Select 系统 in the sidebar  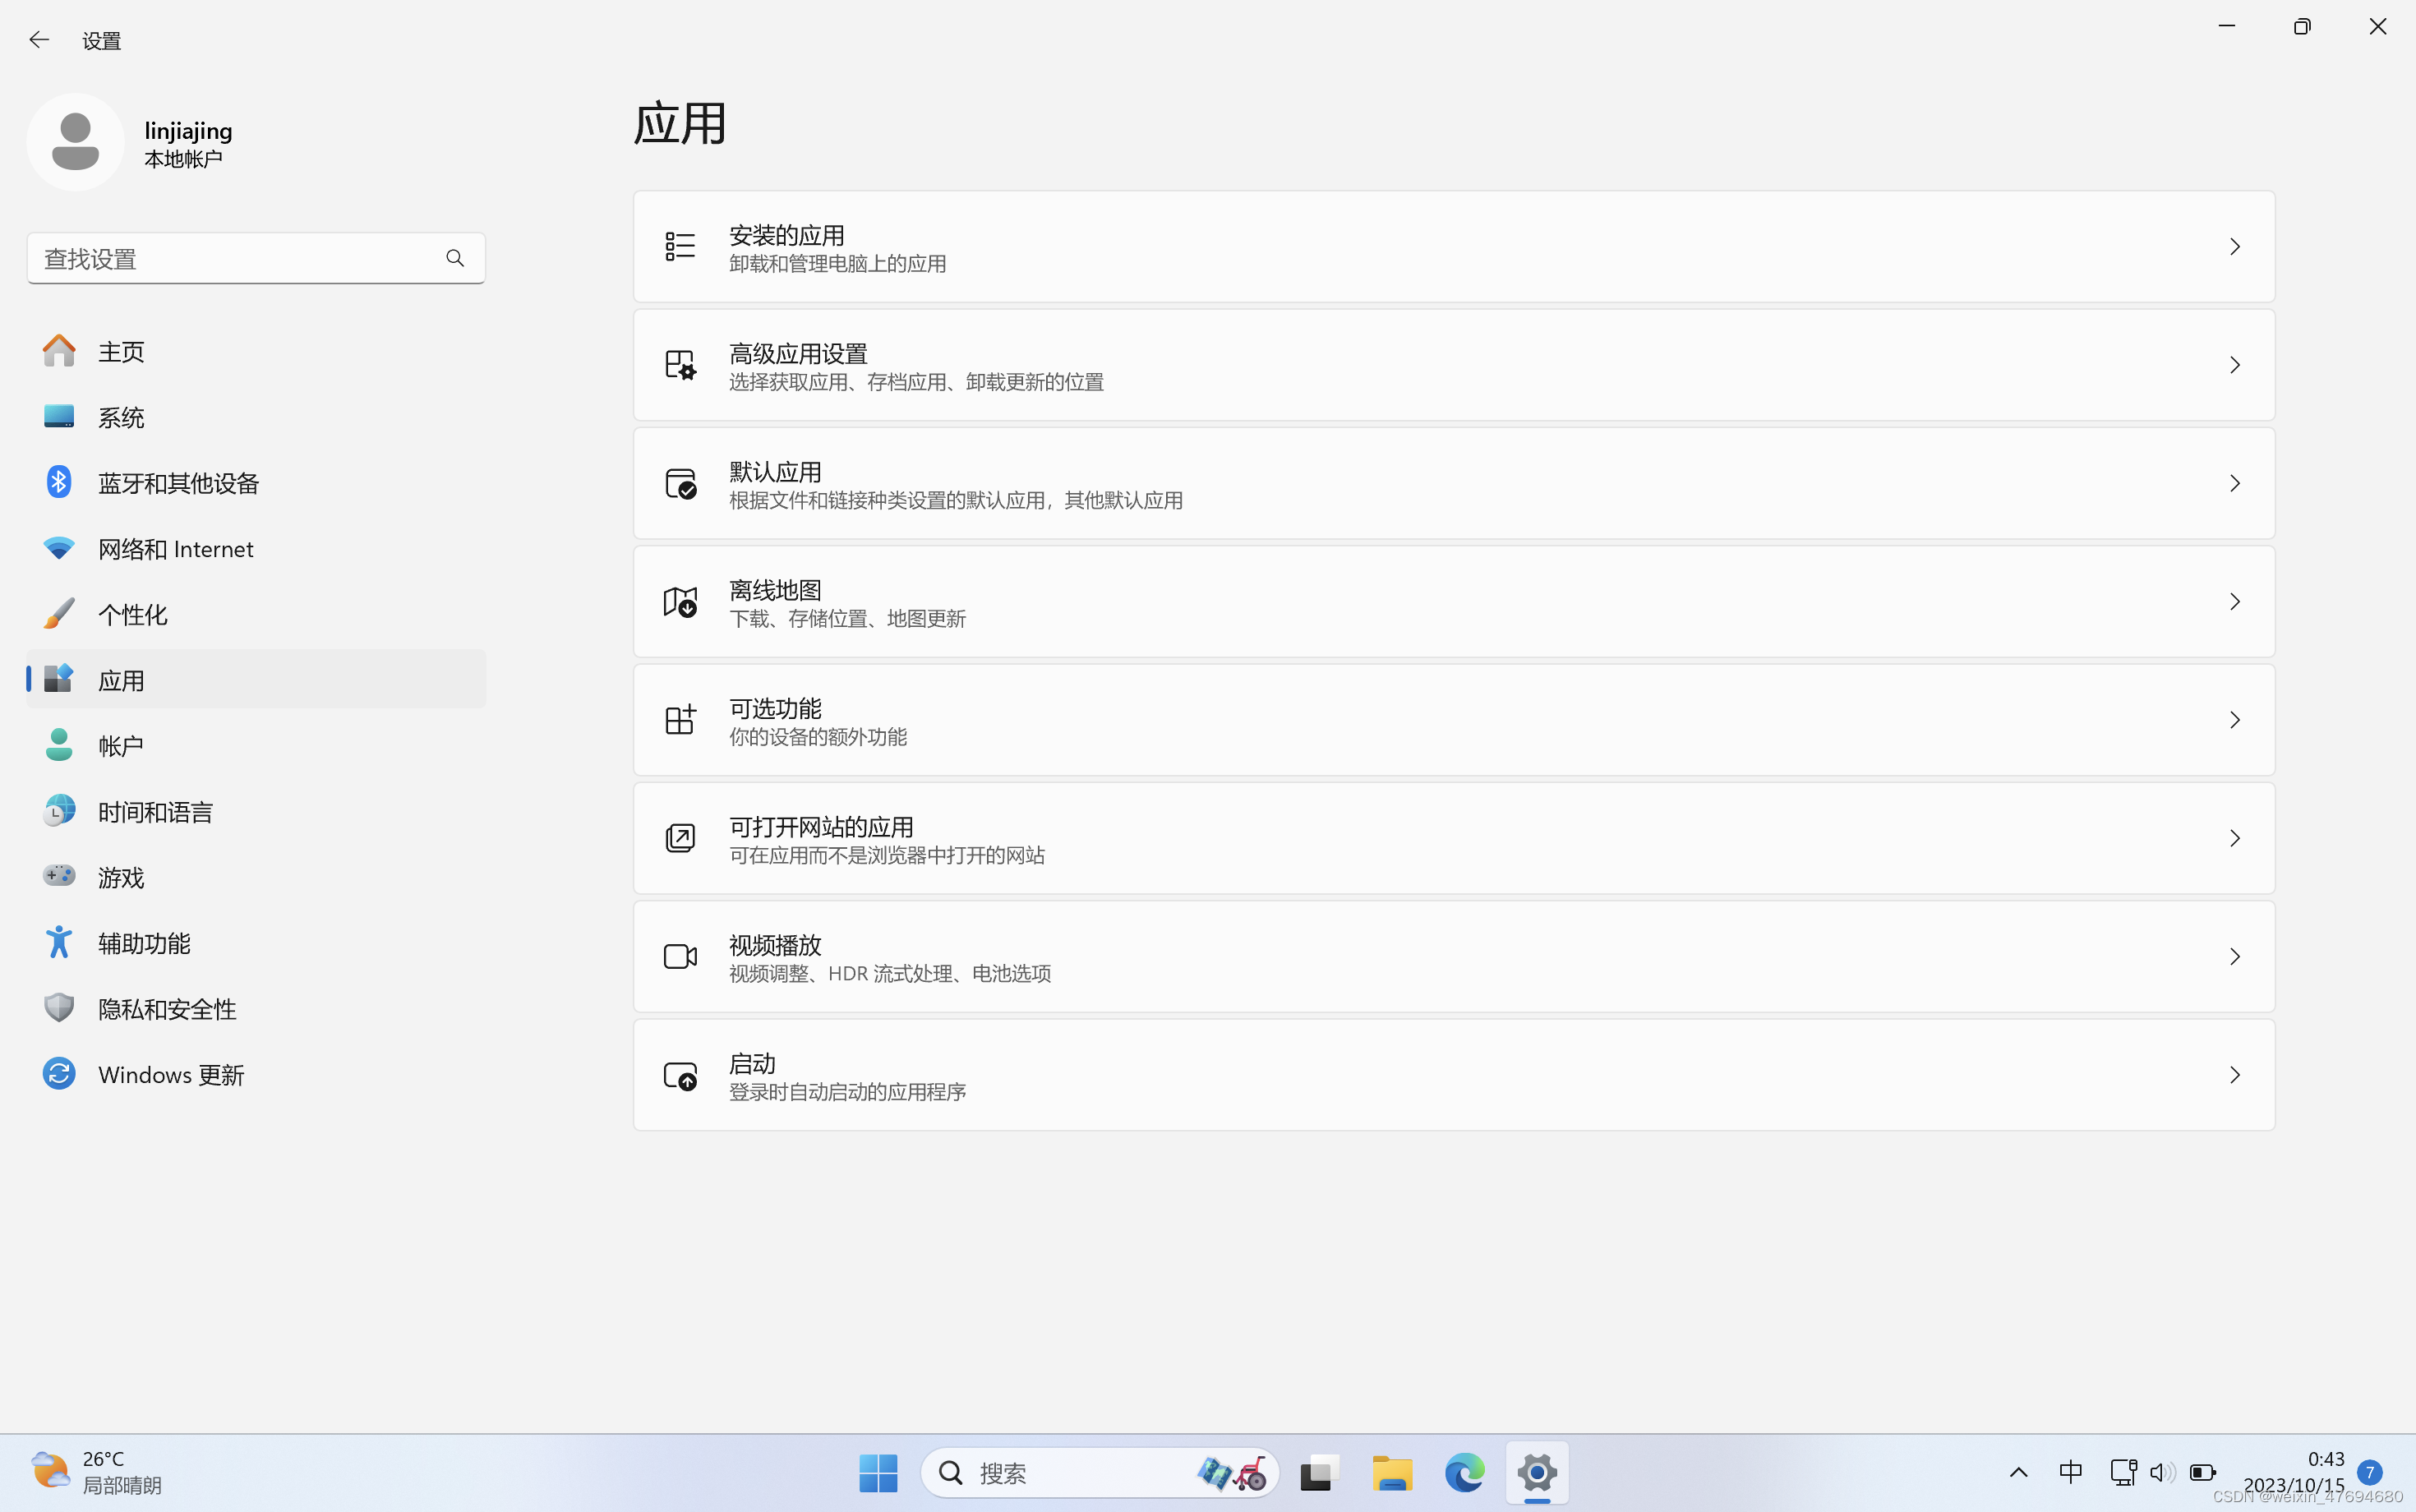click(120, 417)
